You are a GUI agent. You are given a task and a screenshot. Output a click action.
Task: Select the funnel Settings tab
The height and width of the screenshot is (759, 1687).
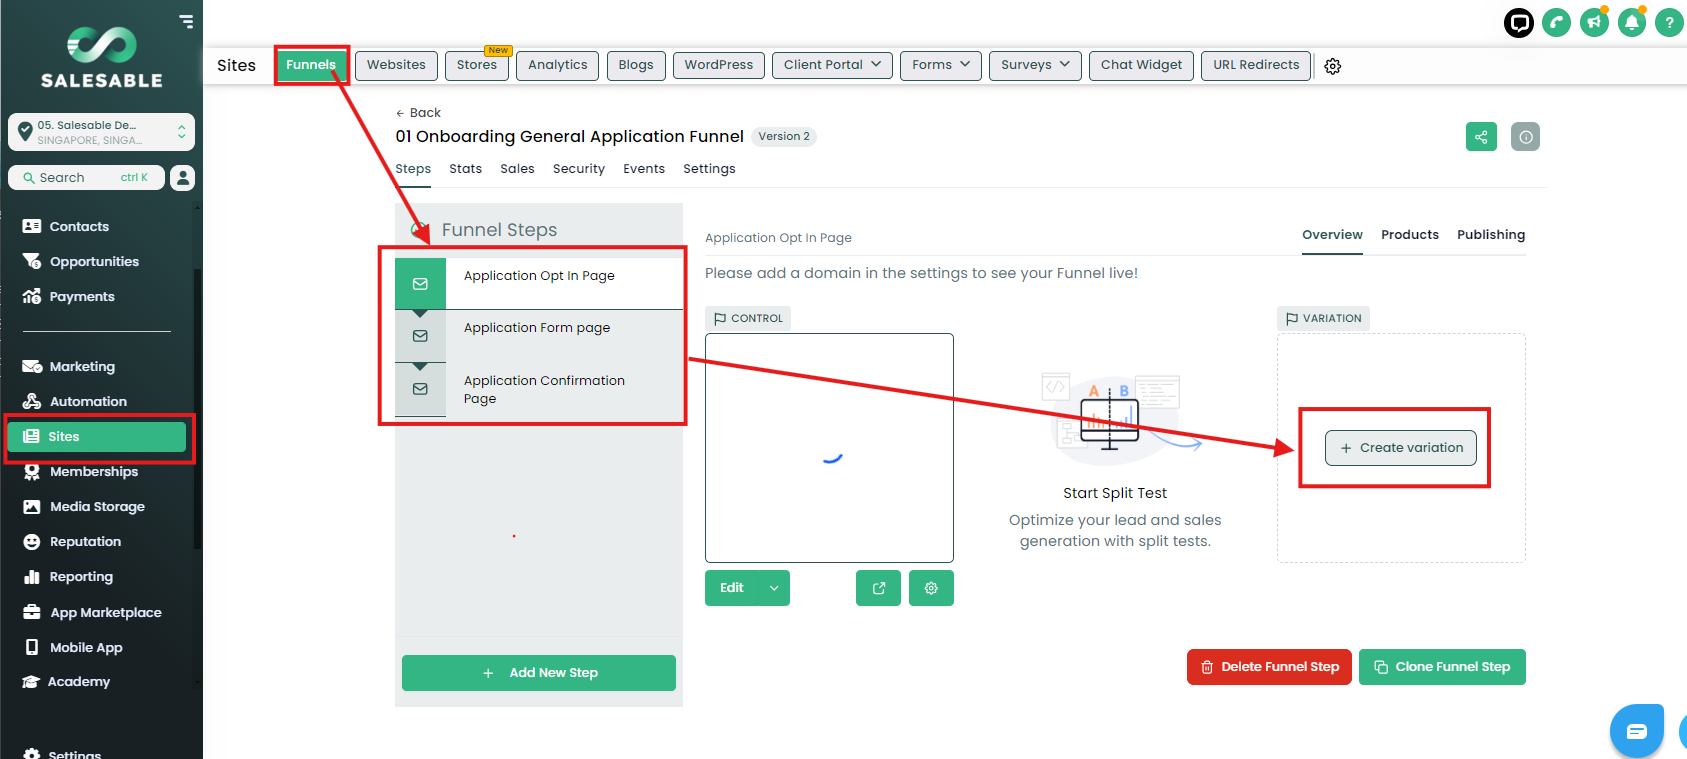709,169
